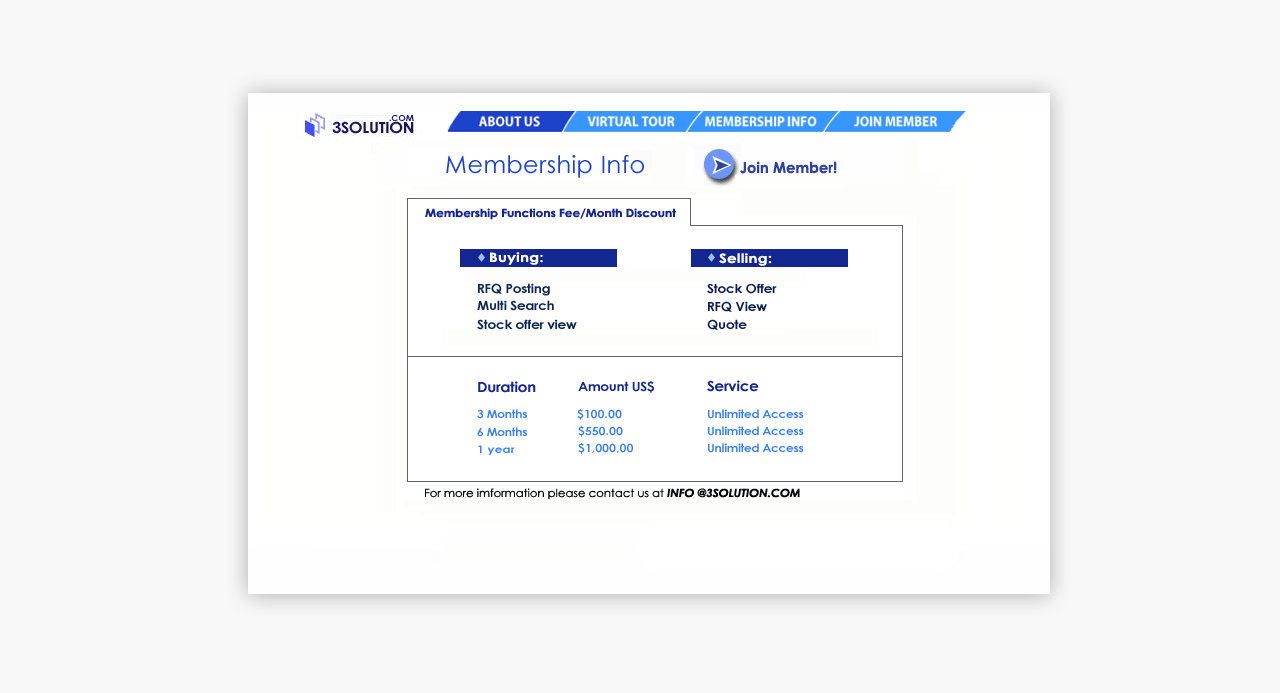Open the Virtual Tour nav tab
Viewport: 1280px width, 693px height.
click(630, 122)
